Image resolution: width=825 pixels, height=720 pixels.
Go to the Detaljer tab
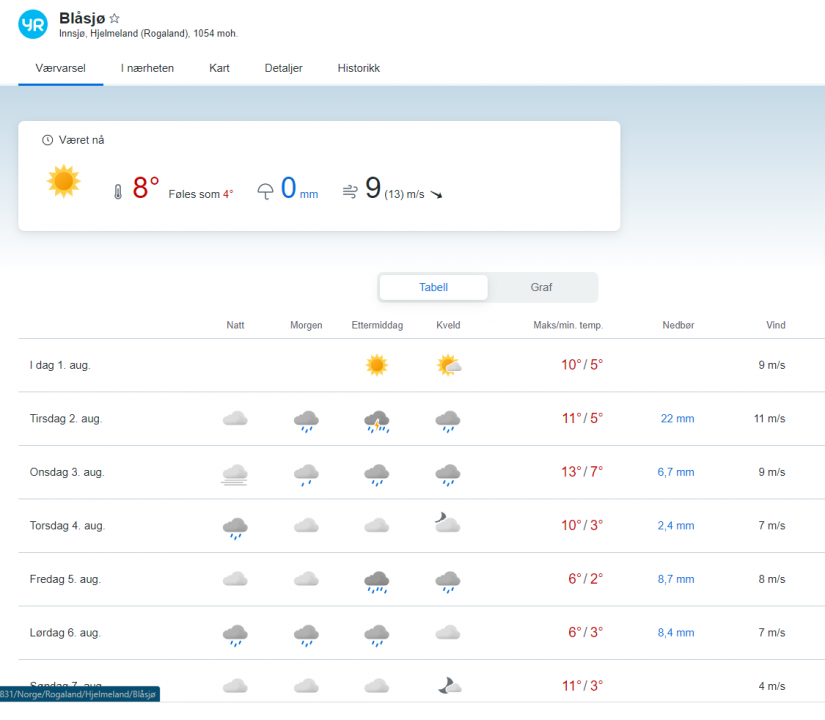pyautogui.click(x=283, y=68)
